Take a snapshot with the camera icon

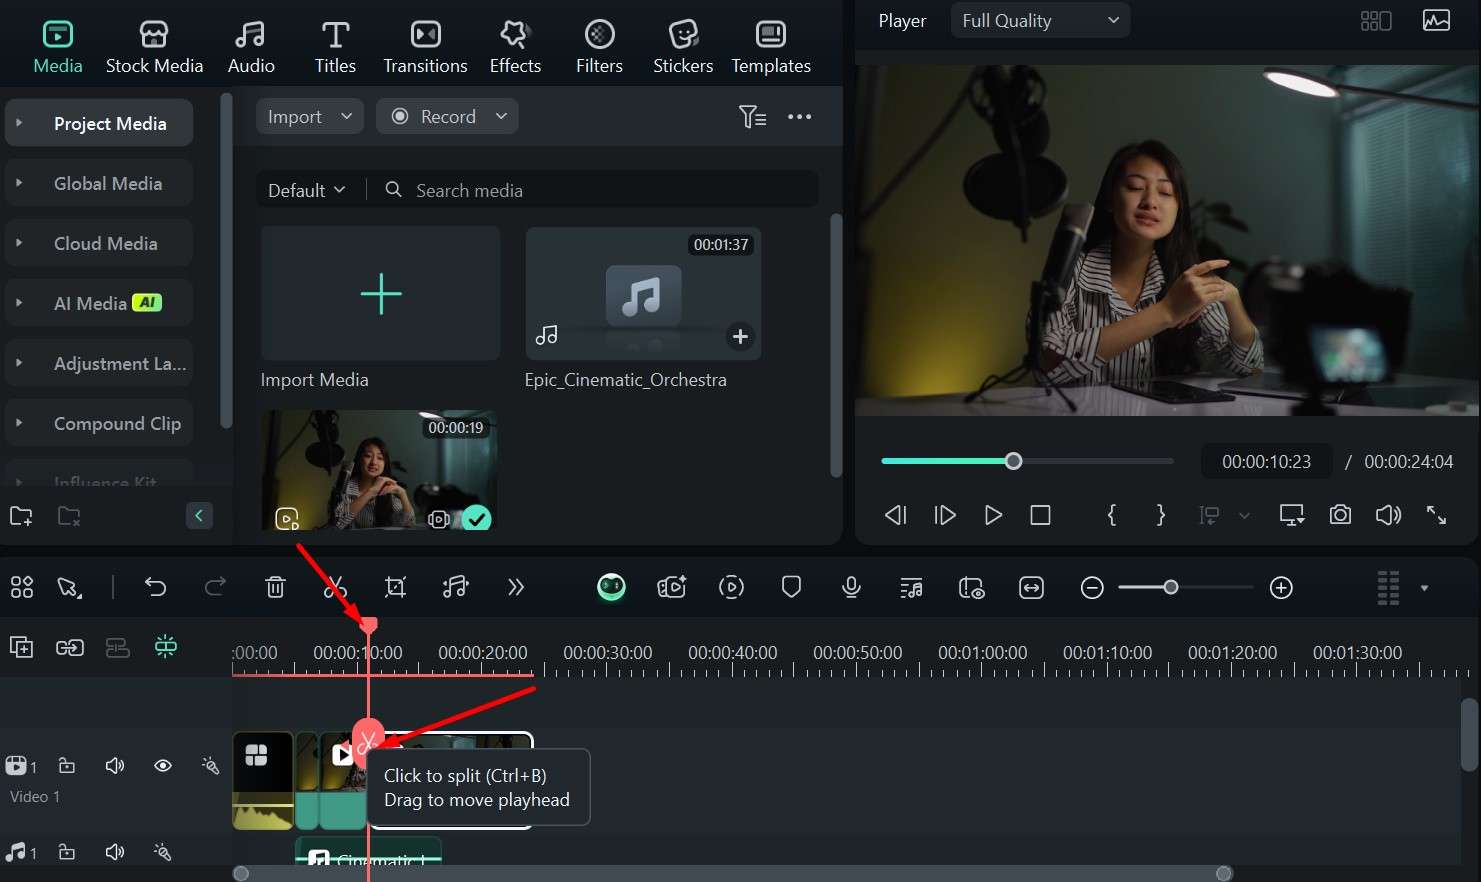coord(1340,515)
